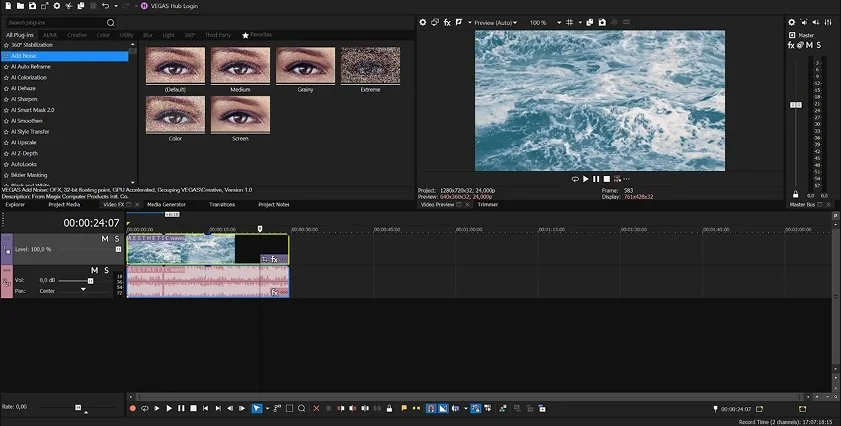The height and width of the screenshot is (426, 841).
Task: Toggle Enable Snapping magnet icon
Action: click(x=431, y=408)
